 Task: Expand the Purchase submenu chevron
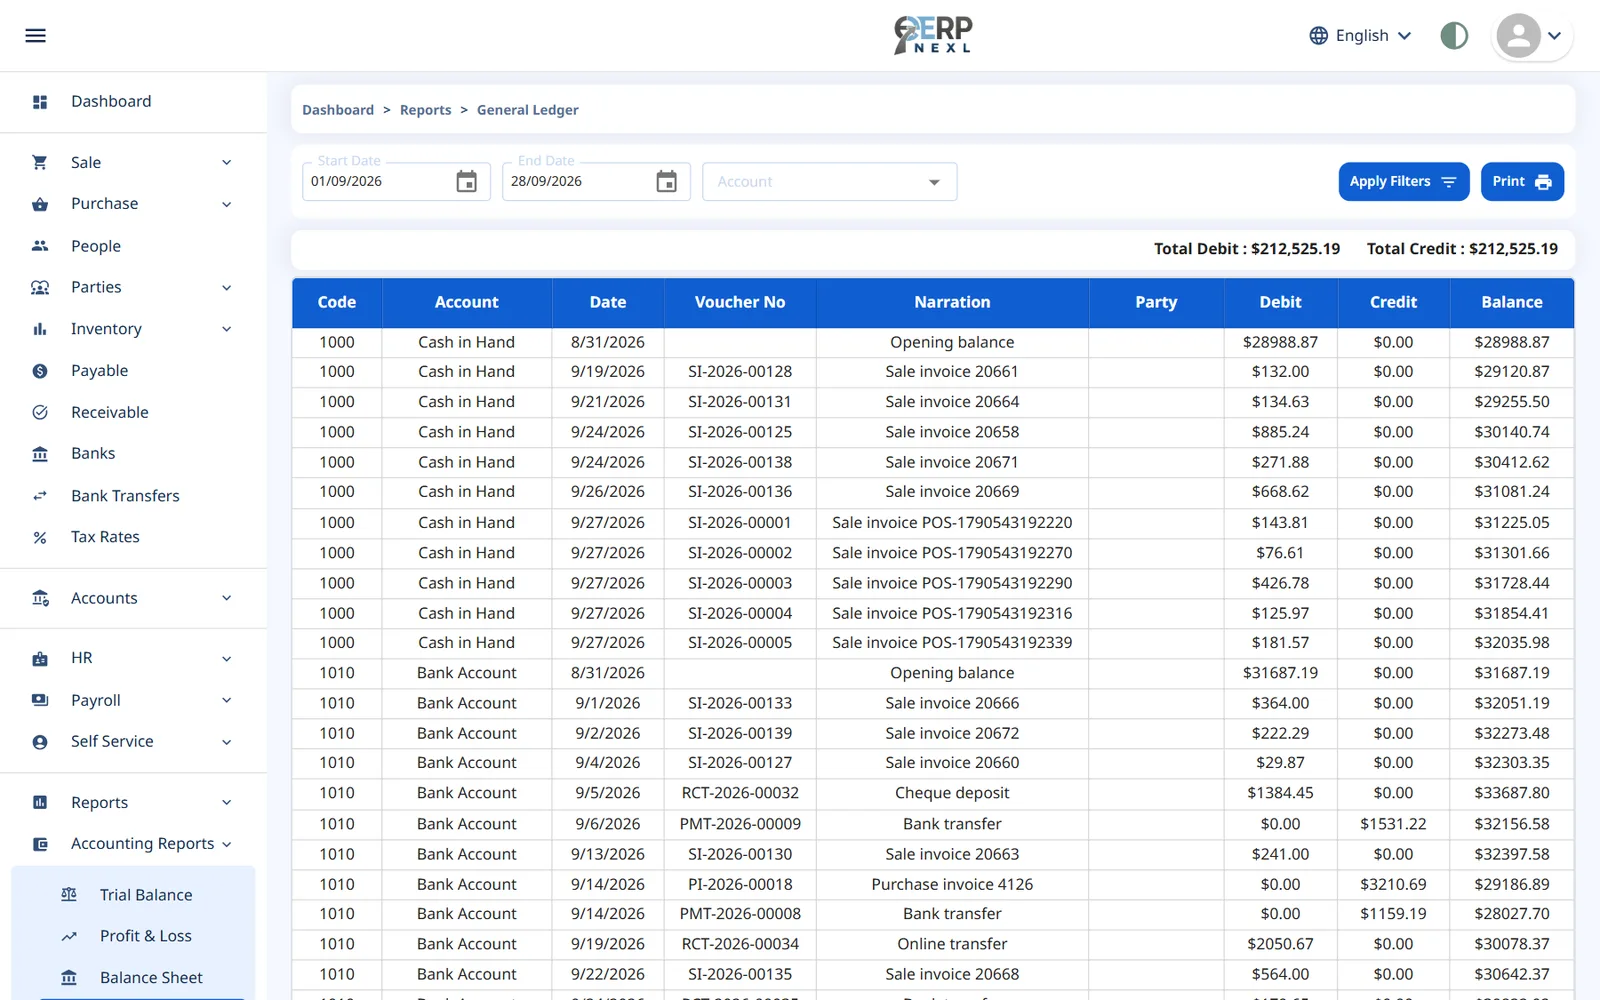click(227, 204)
